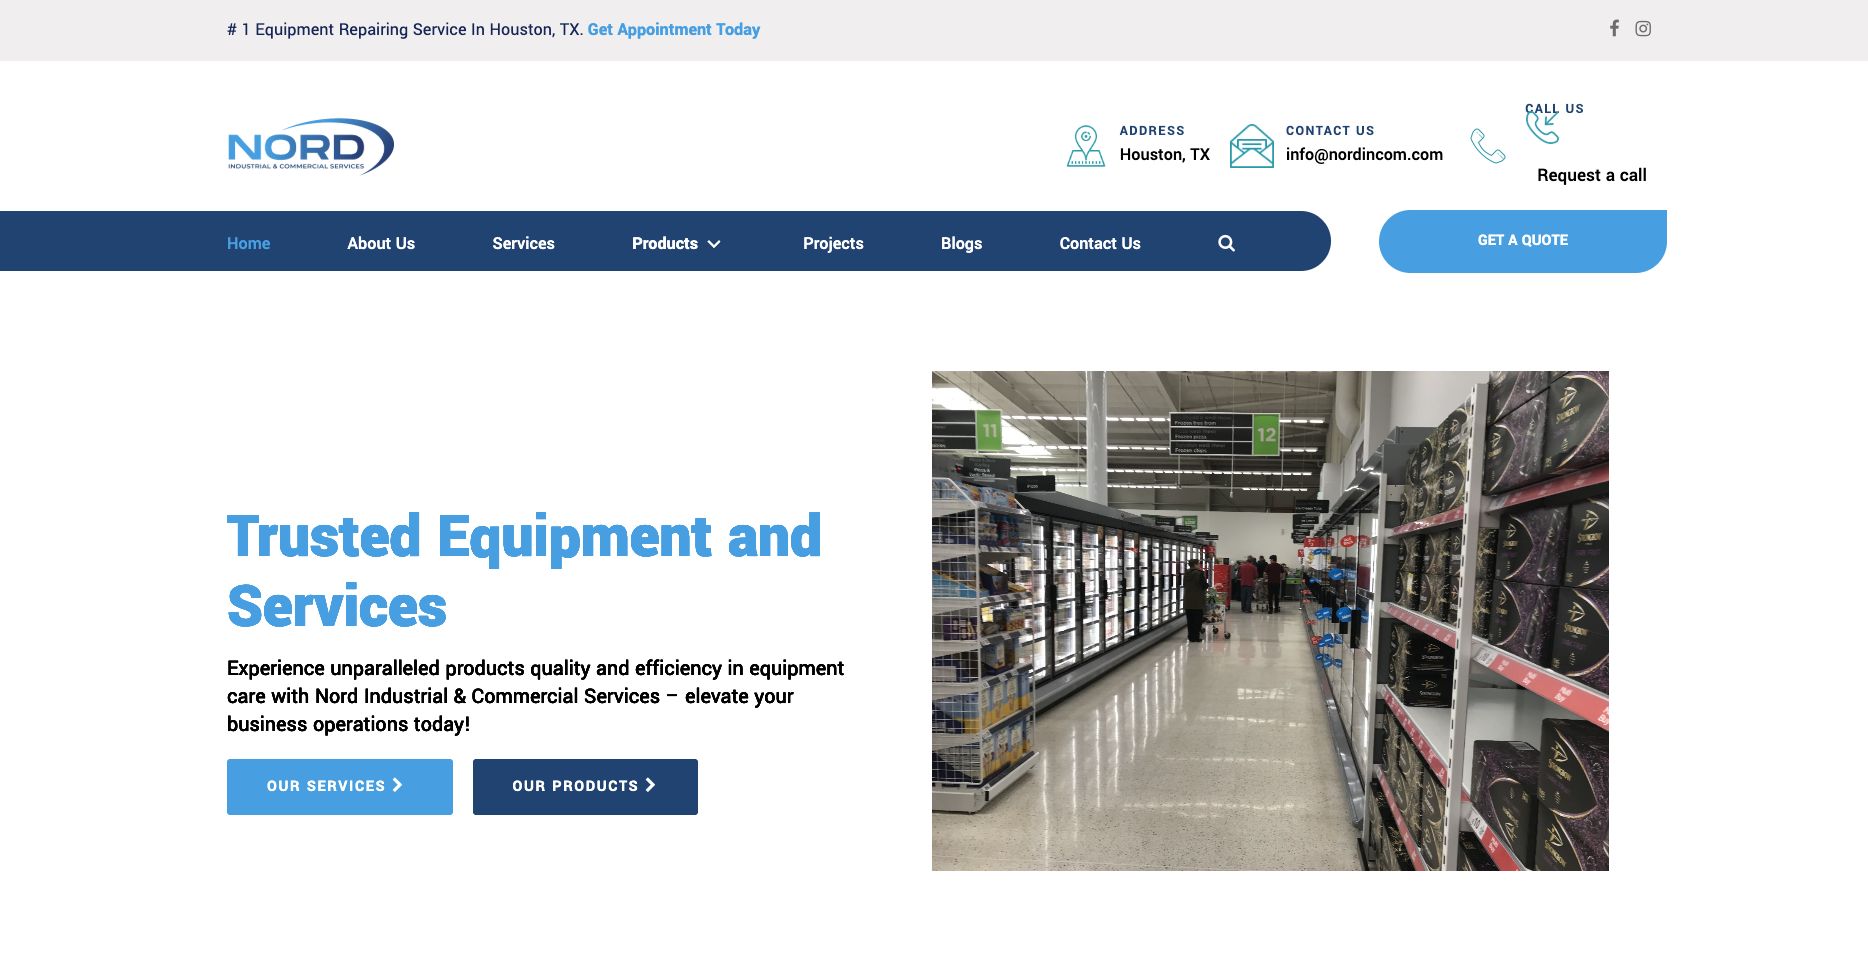The width and height of the screenshot is (1868, 966).
Task: Click the phone receiver icon for Request a call
Action: pos(1488,145)
